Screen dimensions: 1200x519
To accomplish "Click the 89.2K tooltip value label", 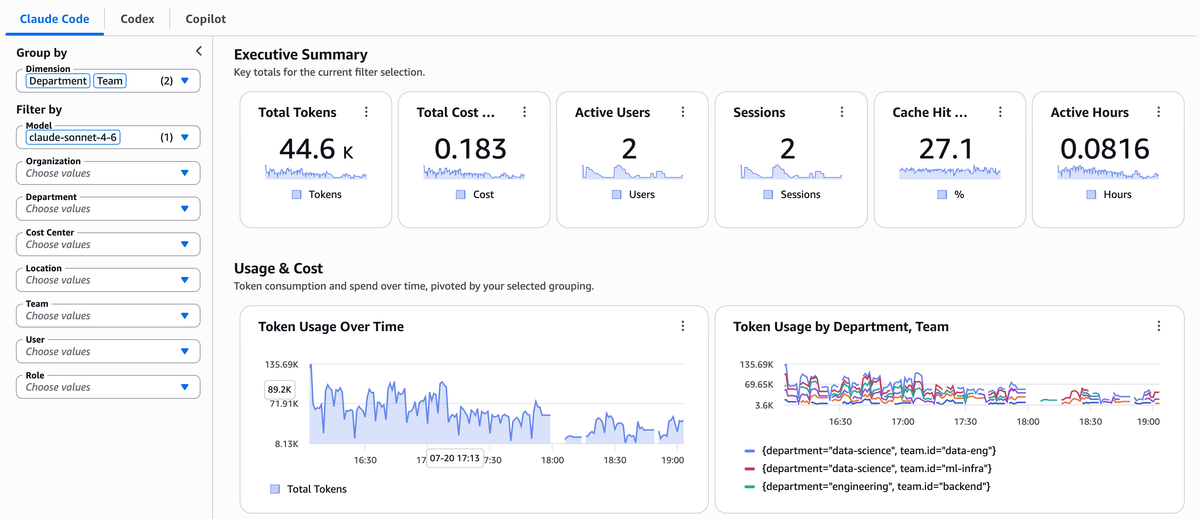I will (x=279, y=389).
